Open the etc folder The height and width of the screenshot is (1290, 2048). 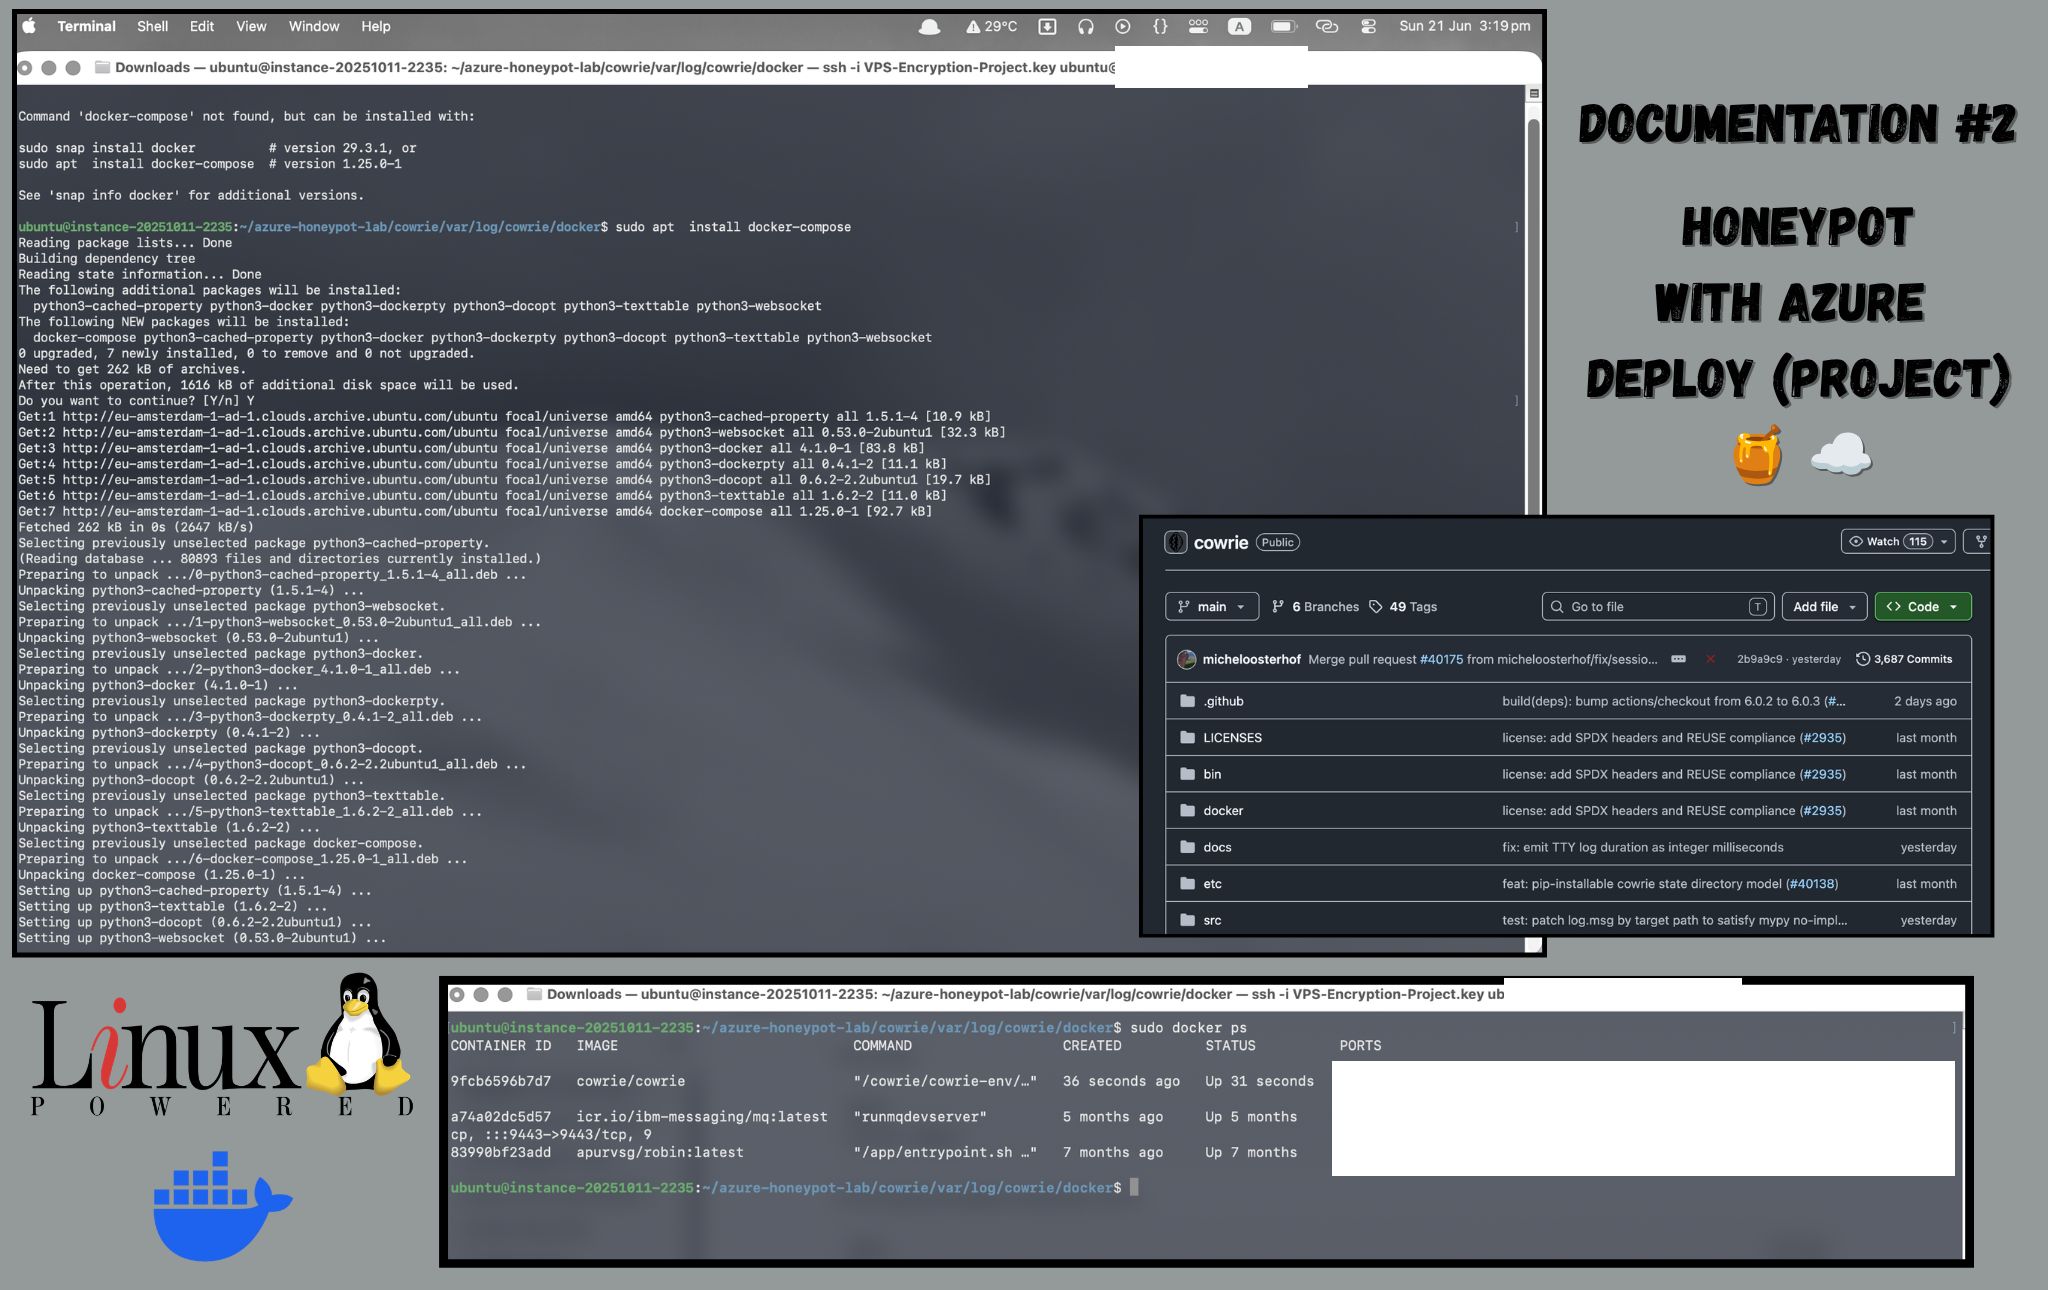coord(1212,883)
